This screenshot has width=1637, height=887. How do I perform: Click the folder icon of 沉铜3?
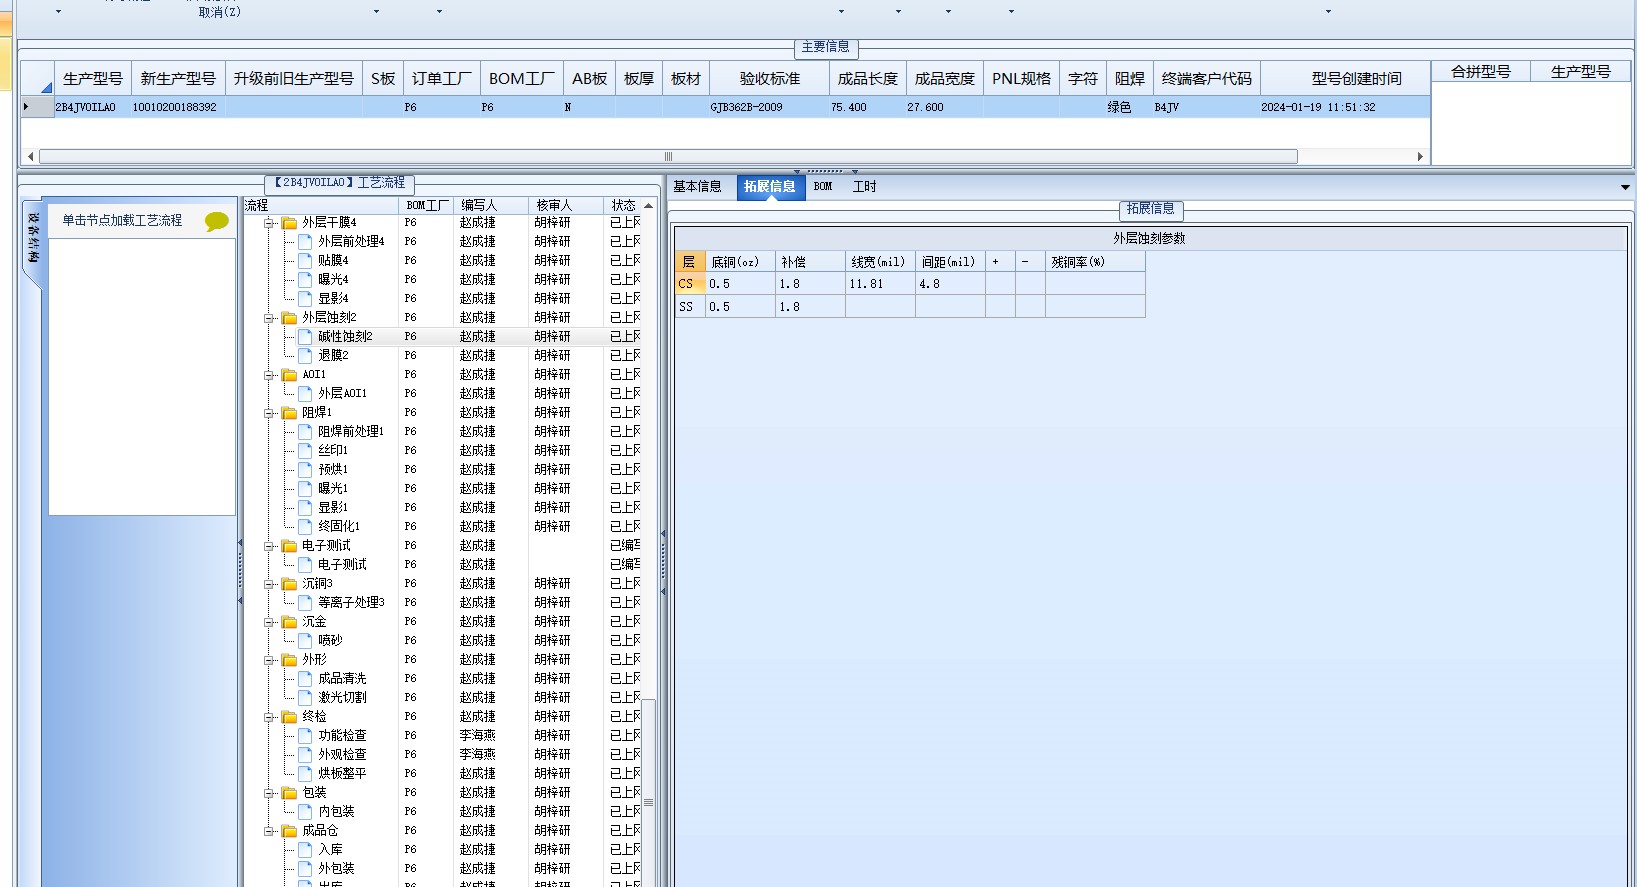coord(289,584)
